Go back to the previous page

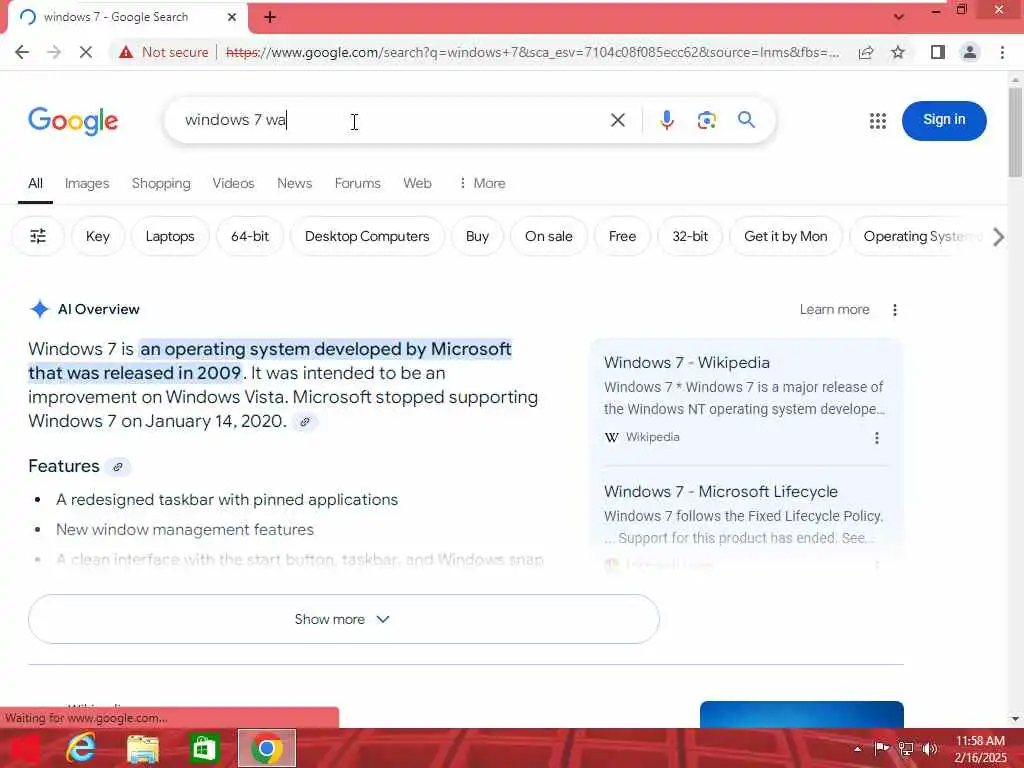click(x=22, y=52)
